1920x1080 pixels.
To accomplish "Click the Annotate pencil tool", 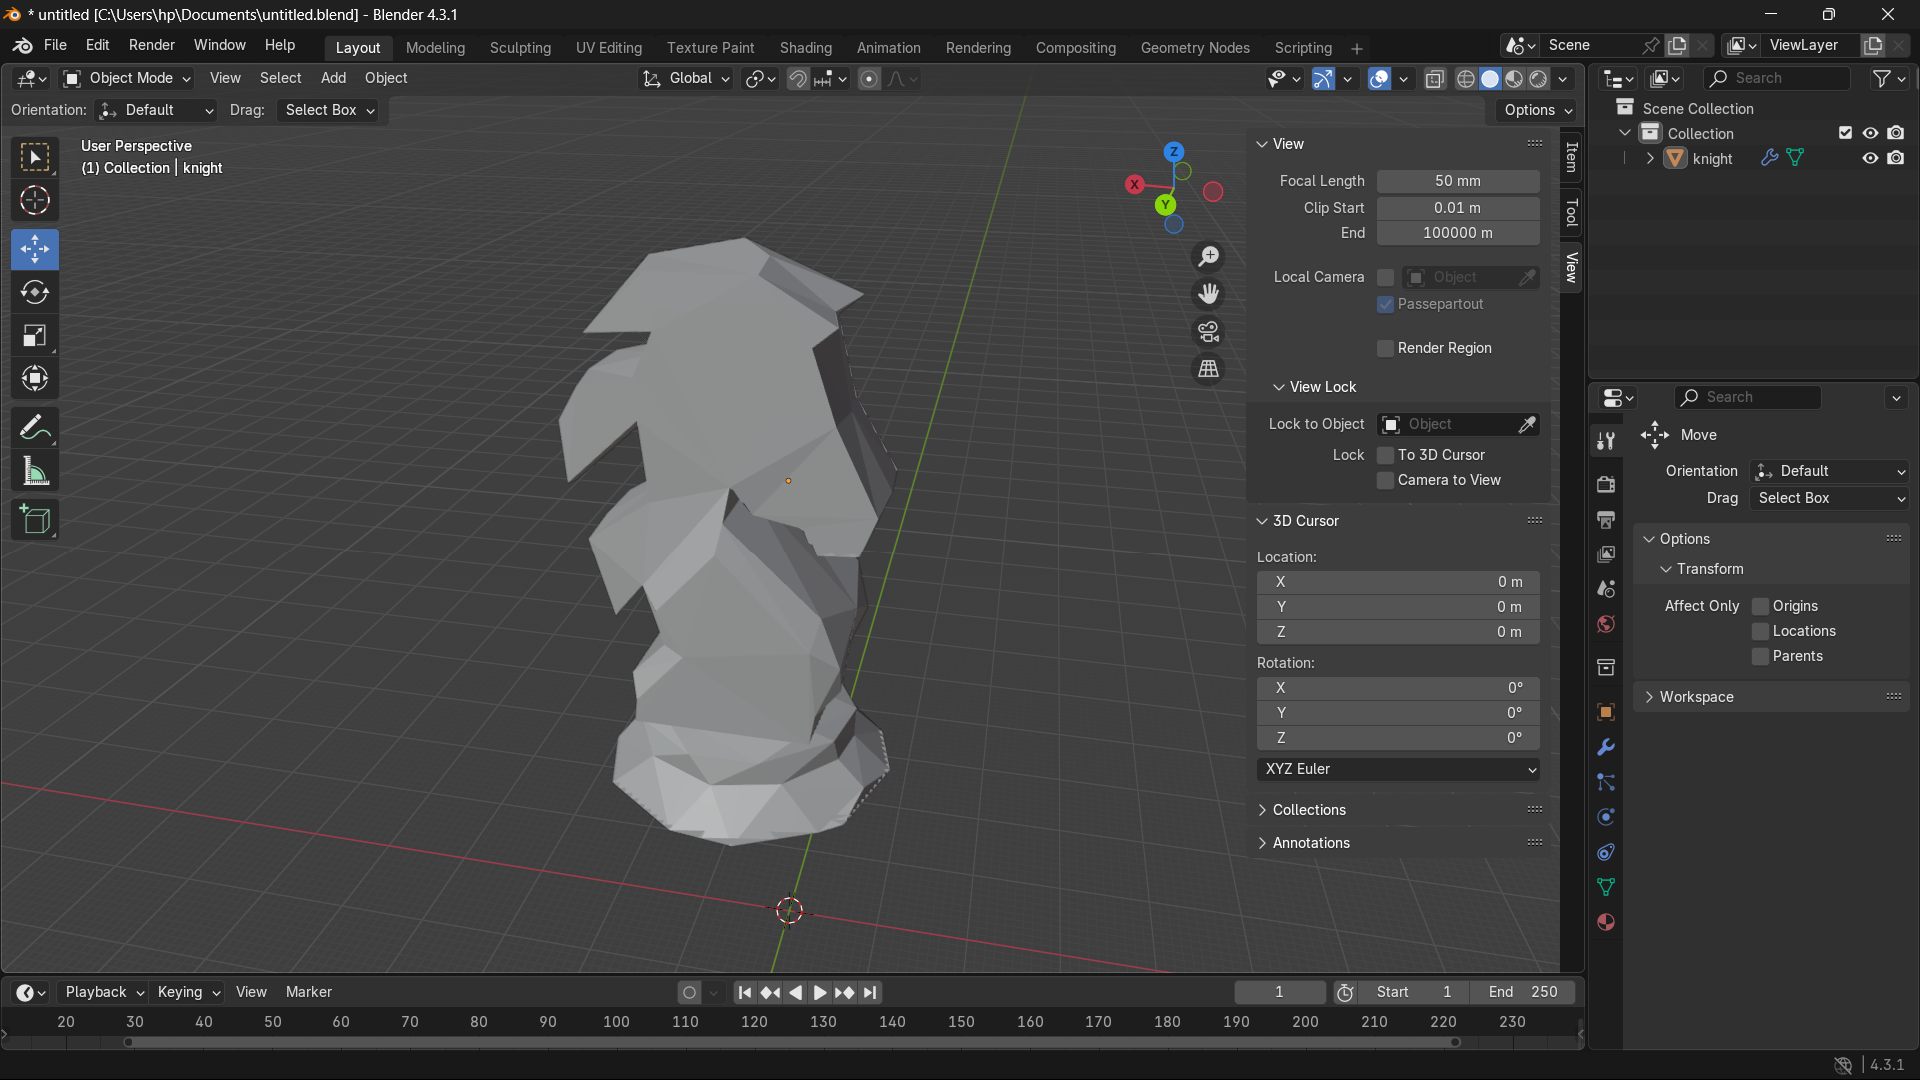I will (x=35, y=428).
